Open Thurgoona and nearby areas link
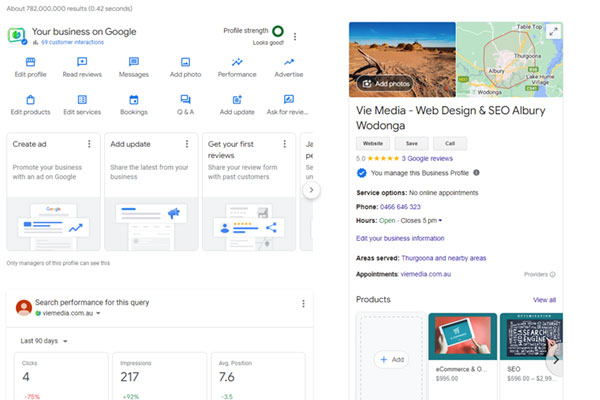Screen dimensions: 600x400 pyautogui.click(x=443, y=258)
